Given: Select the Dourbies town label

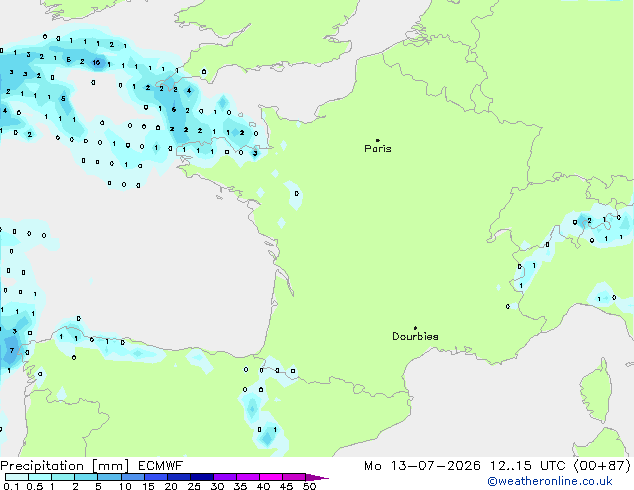Looking at the screenshot, I should point(415,336).
